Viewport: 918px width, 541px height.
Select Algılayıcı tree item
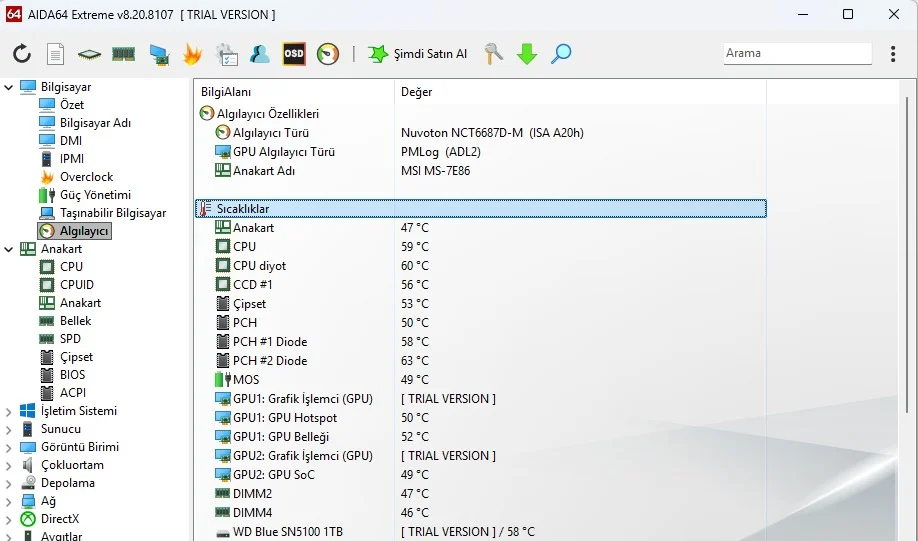click(74, 231)
